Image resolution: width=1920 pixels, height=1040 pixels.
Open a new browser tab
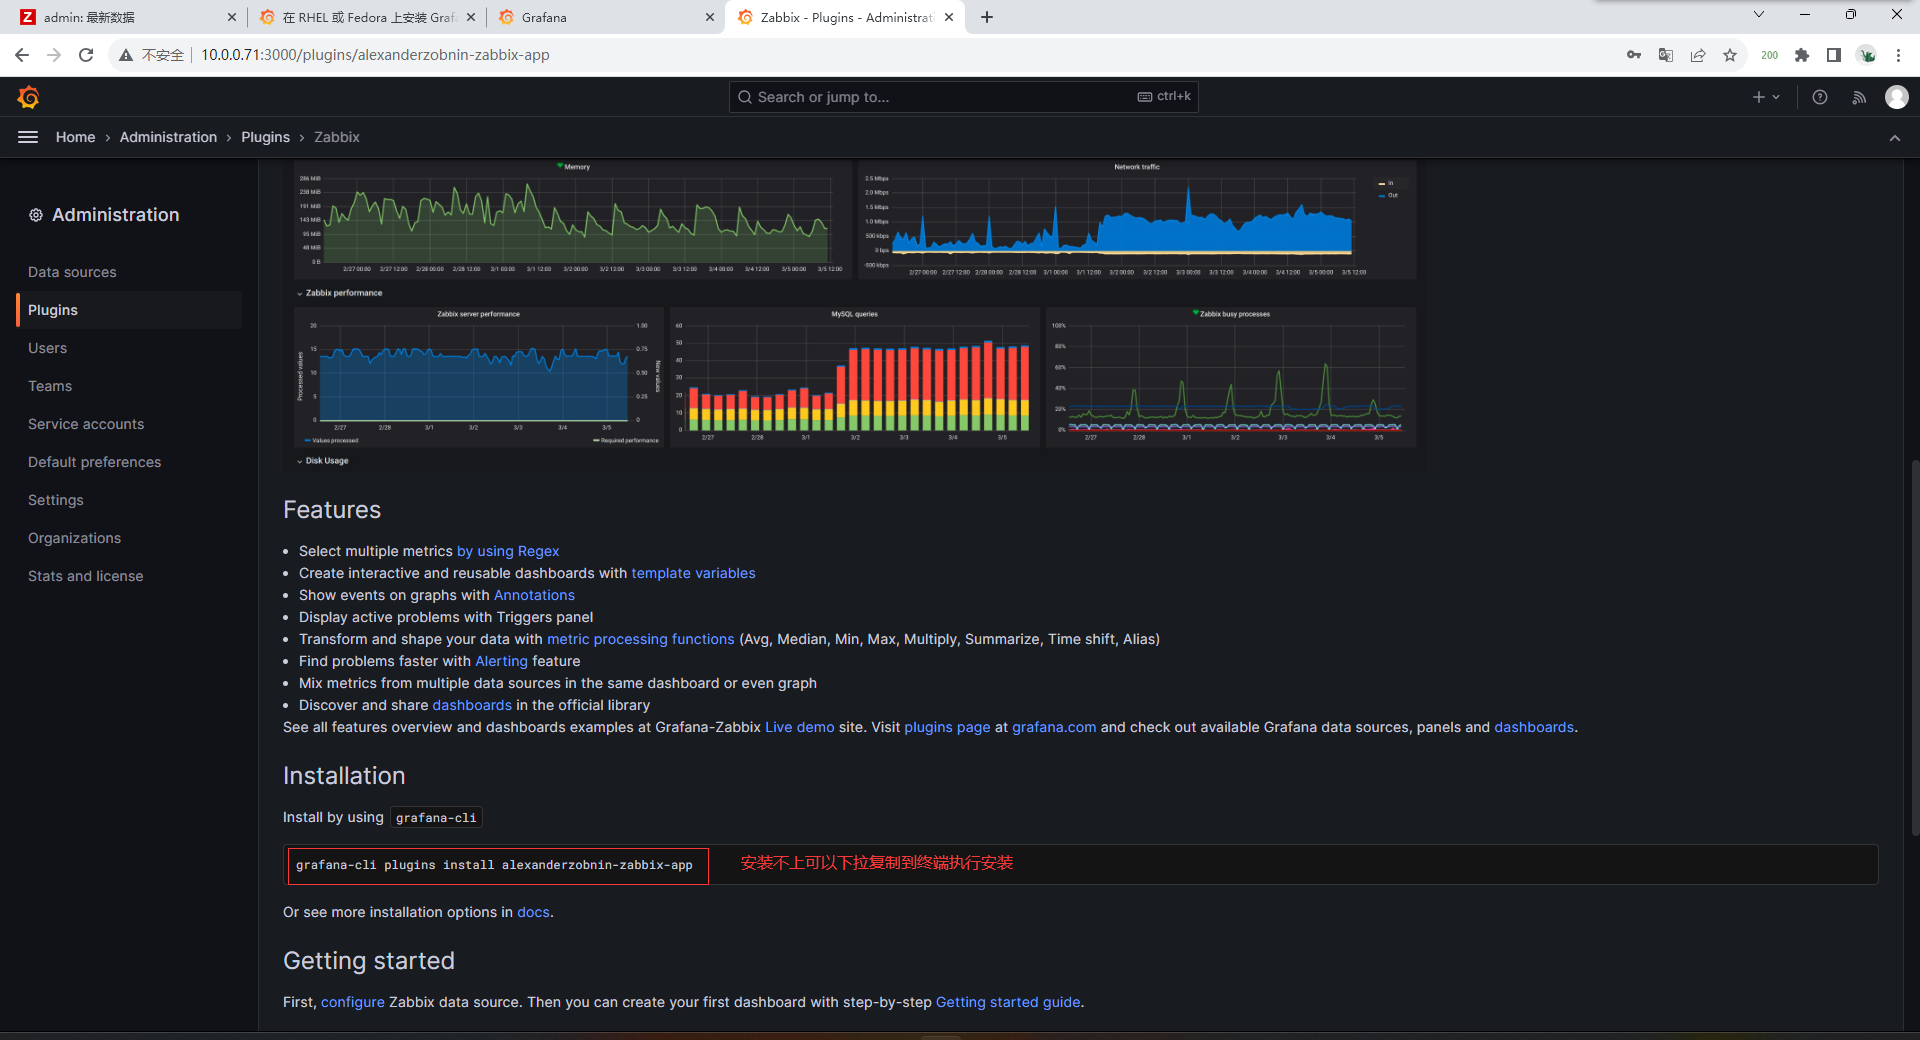click(x=987, y=17)
